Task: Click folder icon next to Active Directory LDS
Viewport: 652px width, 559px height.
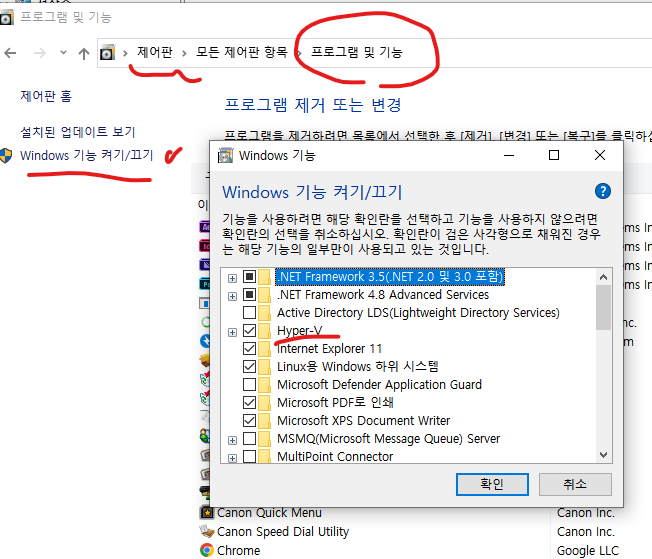Action: 264,312
